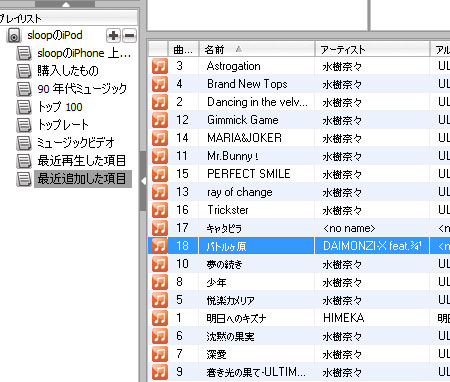Image resolution: width=450 pixels, height=382 pixels.
Task: Sort by 名前 column header
Action: pyautogui.click(x=257, y=50)
